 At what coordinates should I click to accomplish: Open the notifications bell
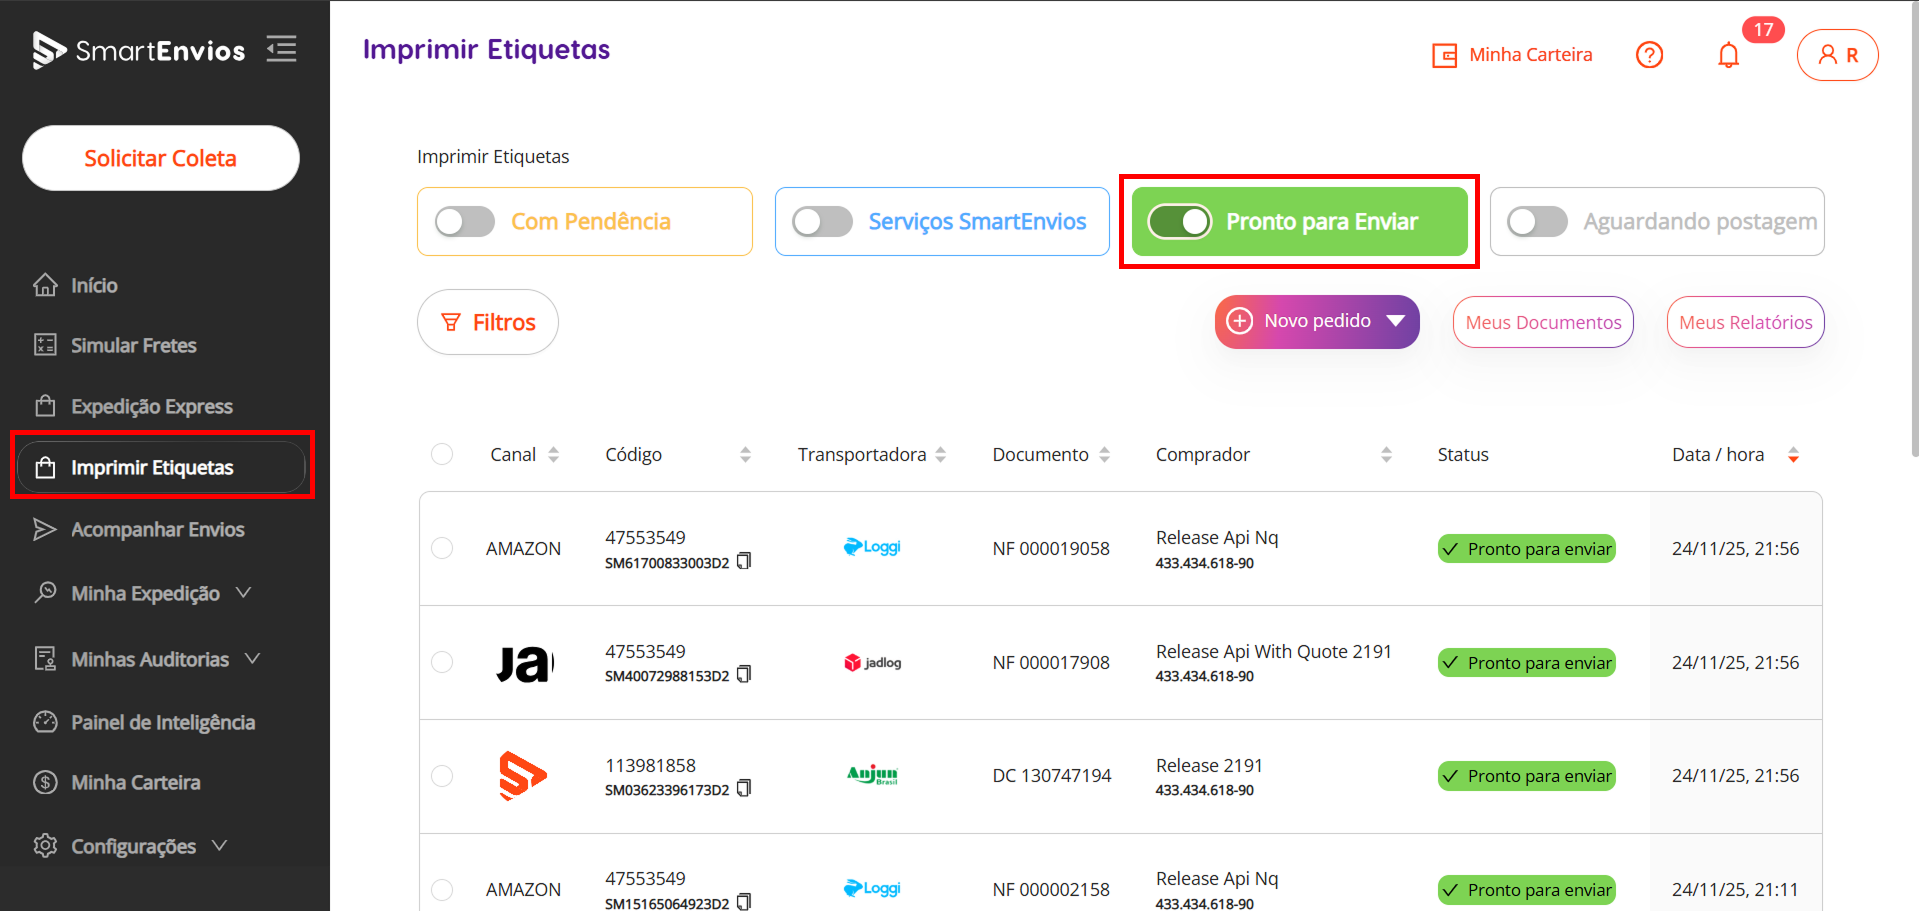point(1728,55)
